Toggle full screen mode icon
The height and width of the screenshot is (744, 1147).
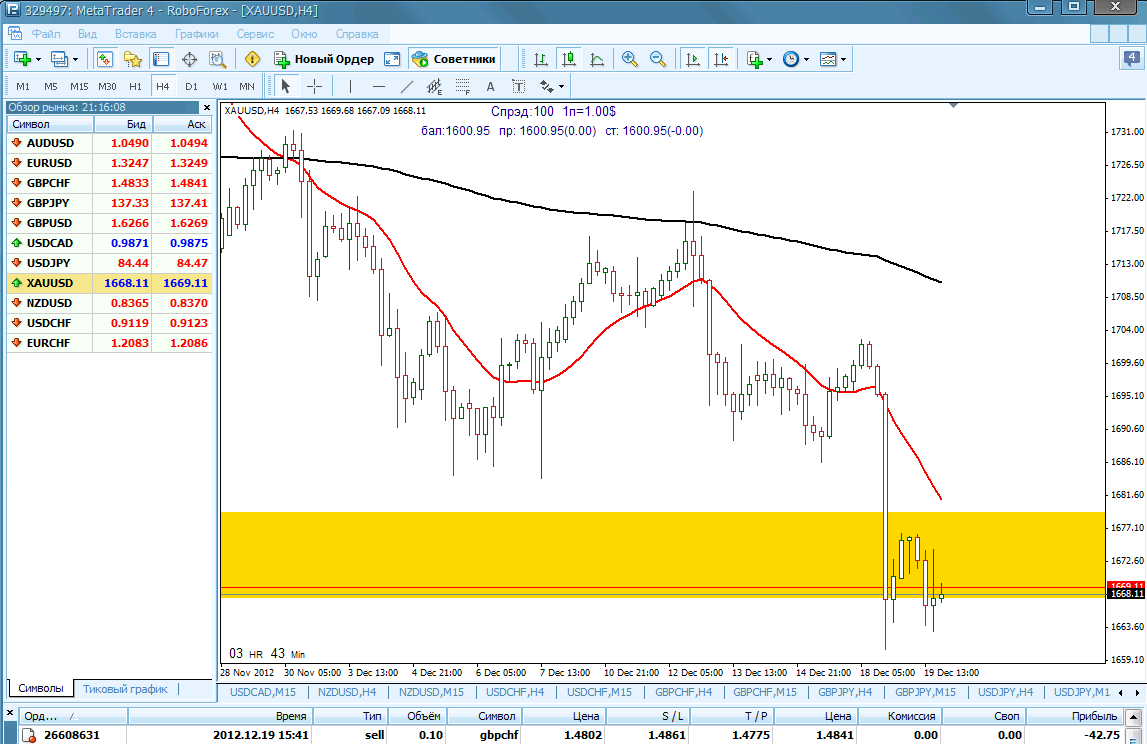(x=392, y=59)
